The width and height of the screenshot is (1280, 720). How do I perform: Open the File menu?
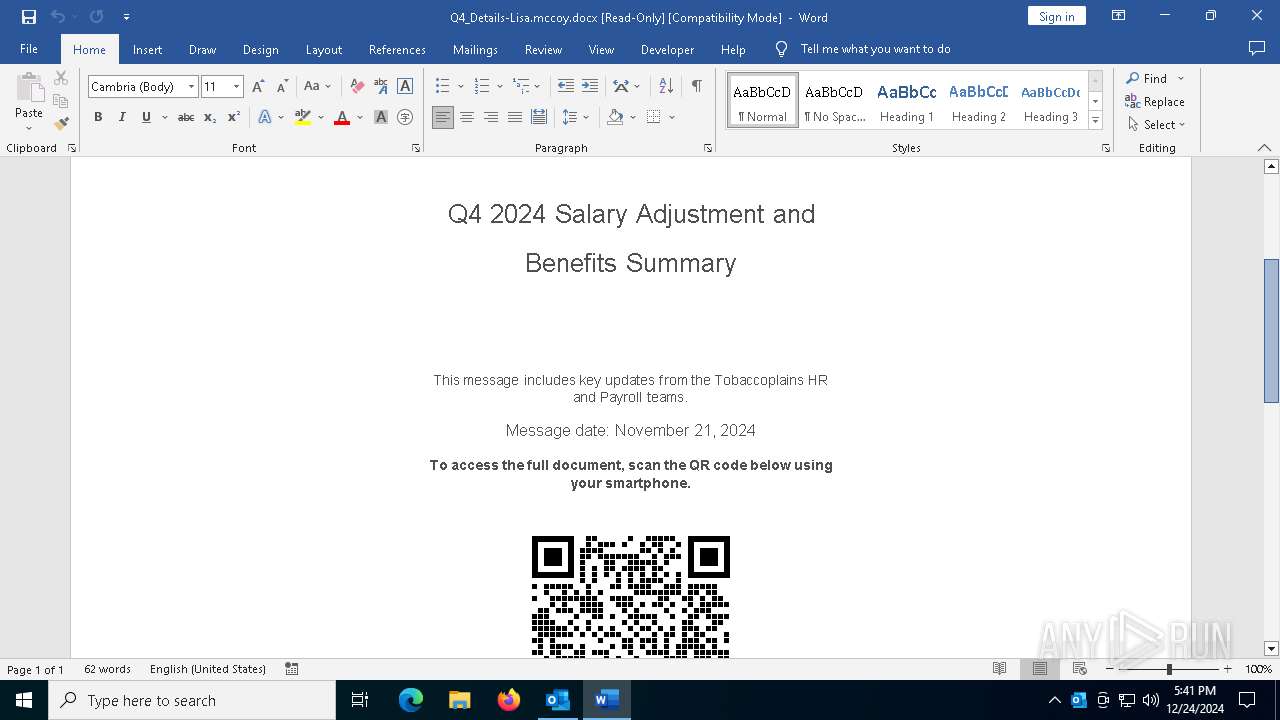click(29, 49)
